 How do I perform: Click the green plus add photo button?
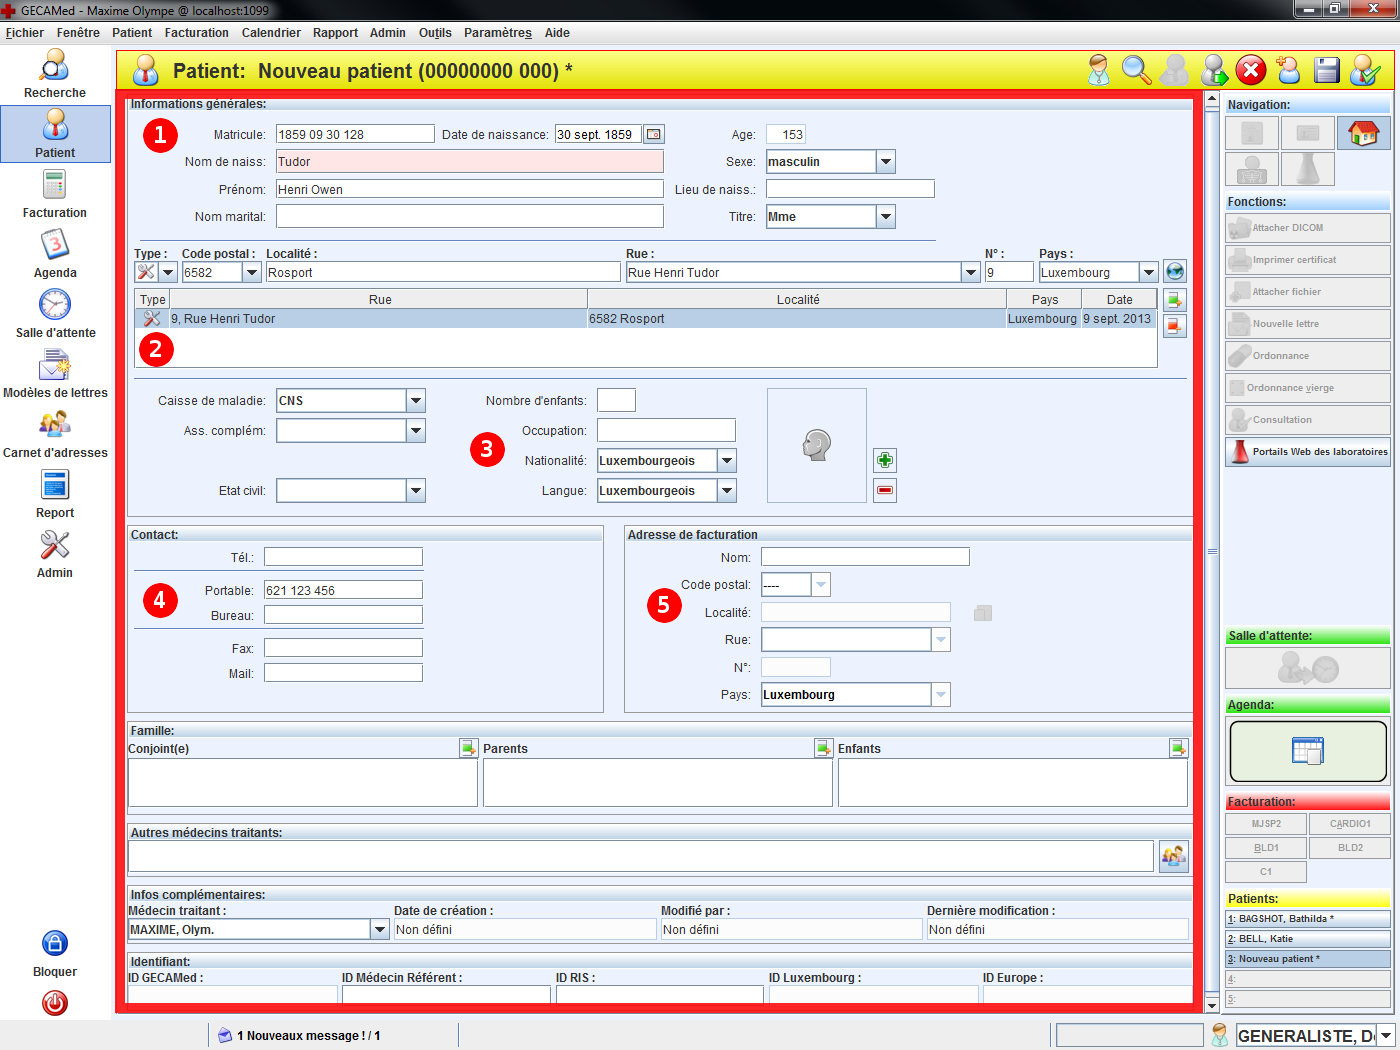884,460
